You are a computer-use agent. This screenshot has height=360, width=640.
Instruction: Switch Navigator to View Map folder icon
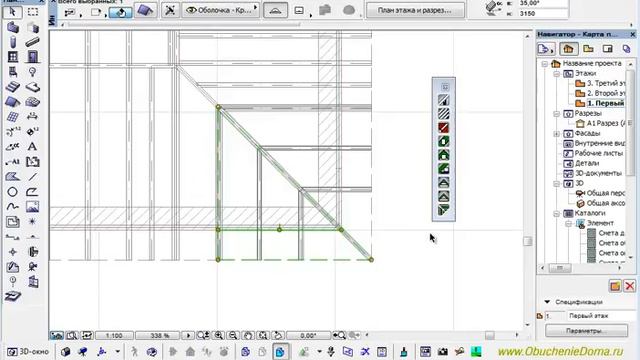(588, 49)
